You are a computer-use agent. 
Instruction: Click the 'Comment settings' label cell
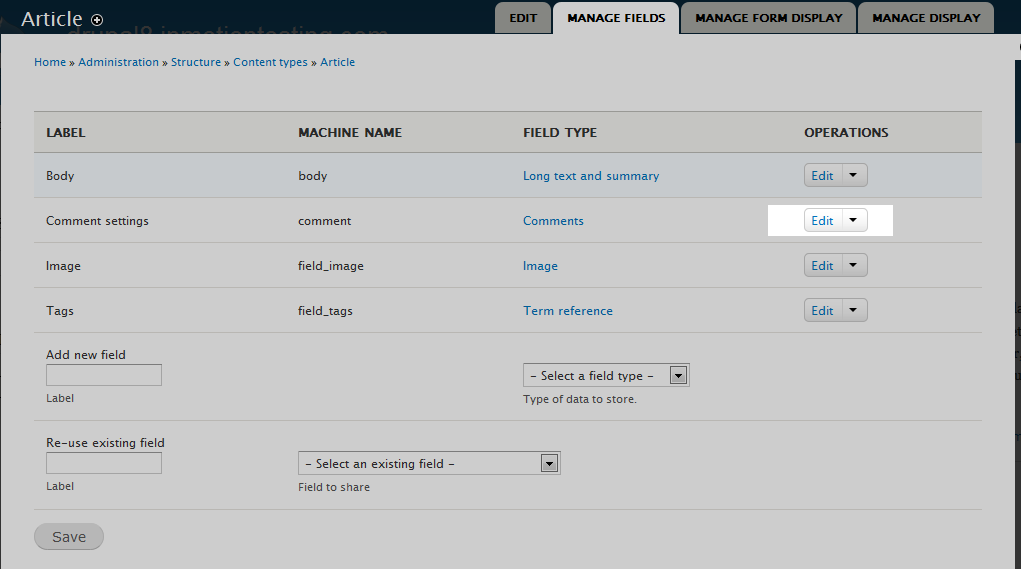click(x=97, y=221)
